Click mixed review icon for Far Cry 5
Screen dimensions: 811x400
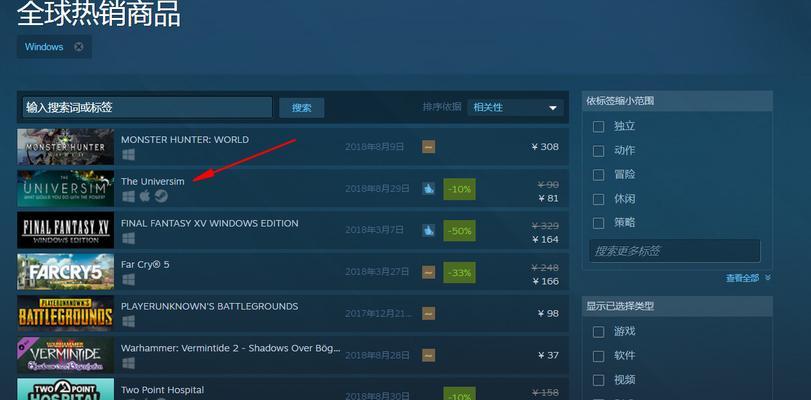point(428,272)
